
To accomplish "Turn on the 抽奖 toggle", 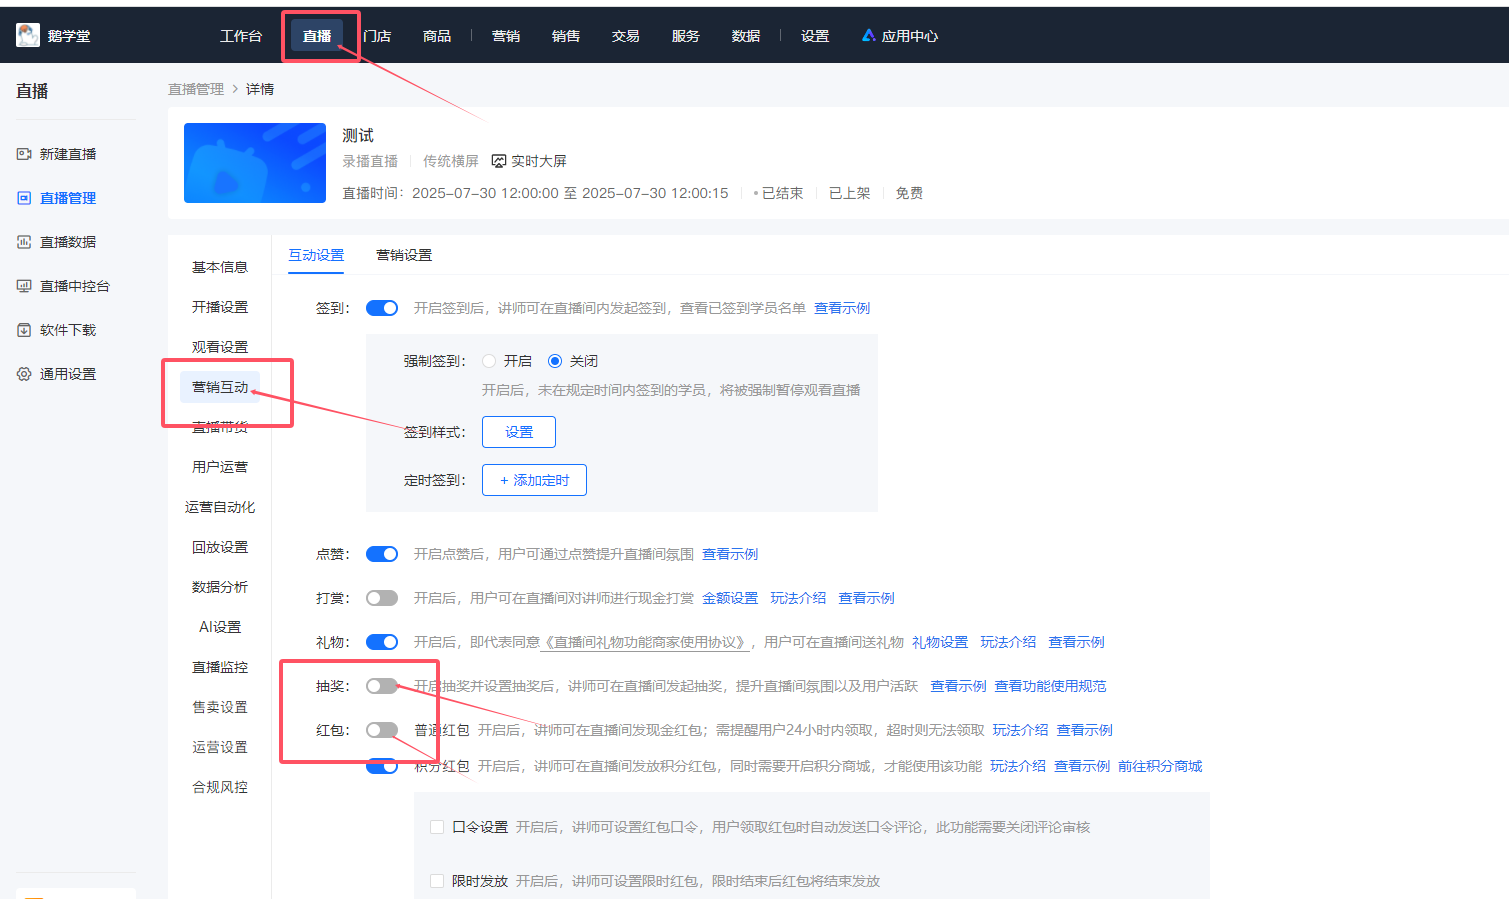I will [382, 686].
